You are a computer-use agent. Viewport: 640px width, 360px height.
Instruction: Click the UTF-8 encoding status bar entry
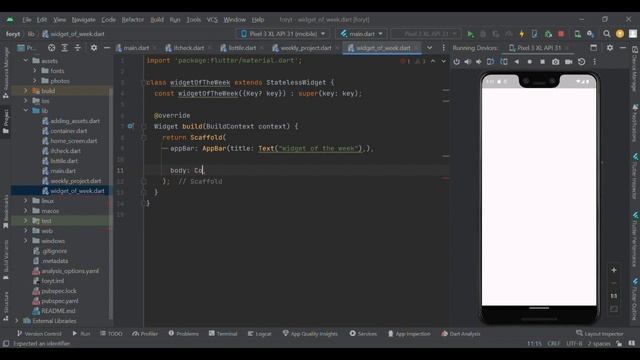(x=574, y=344)
